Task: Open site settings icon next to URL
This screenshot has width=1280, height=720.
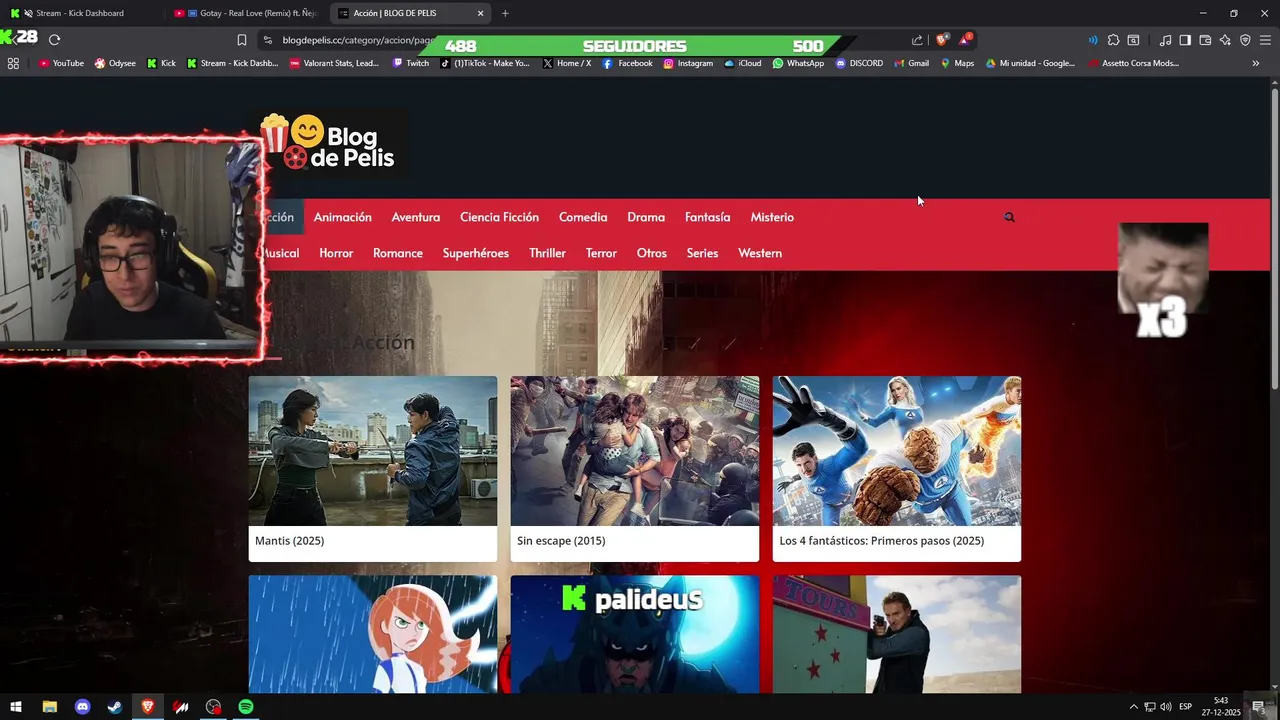Action: (x=267, y=40)
